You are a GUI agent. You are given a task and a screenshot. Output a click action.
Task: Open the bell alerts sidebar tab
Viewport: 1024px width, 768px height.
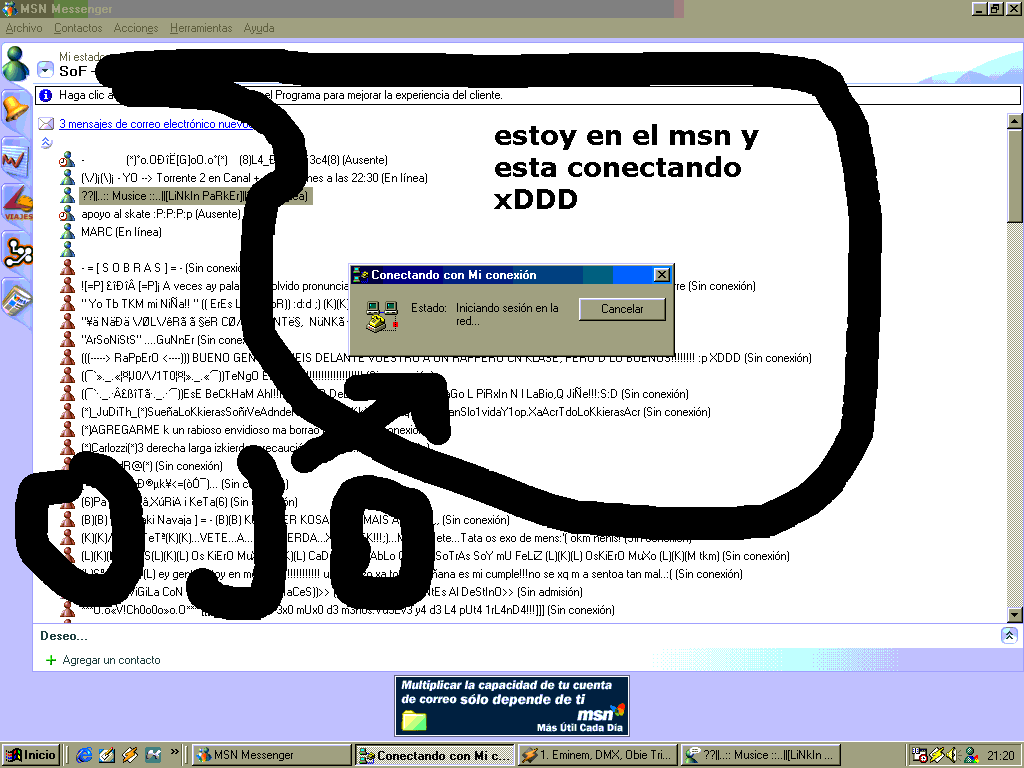tap(16, 109)
